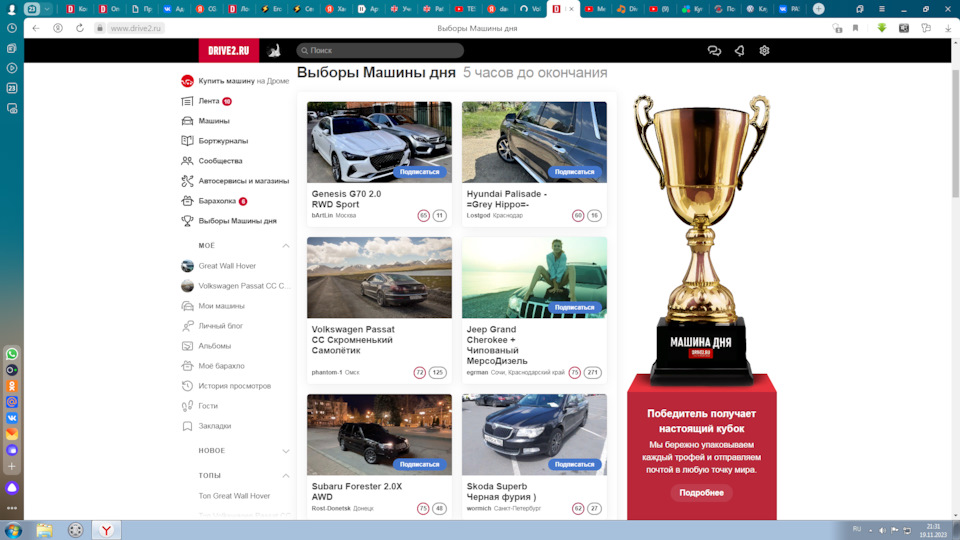Viewport: 960px width, 540px height.
Task: Click the www.drive2.ru address bar
Action: (135, 28)
